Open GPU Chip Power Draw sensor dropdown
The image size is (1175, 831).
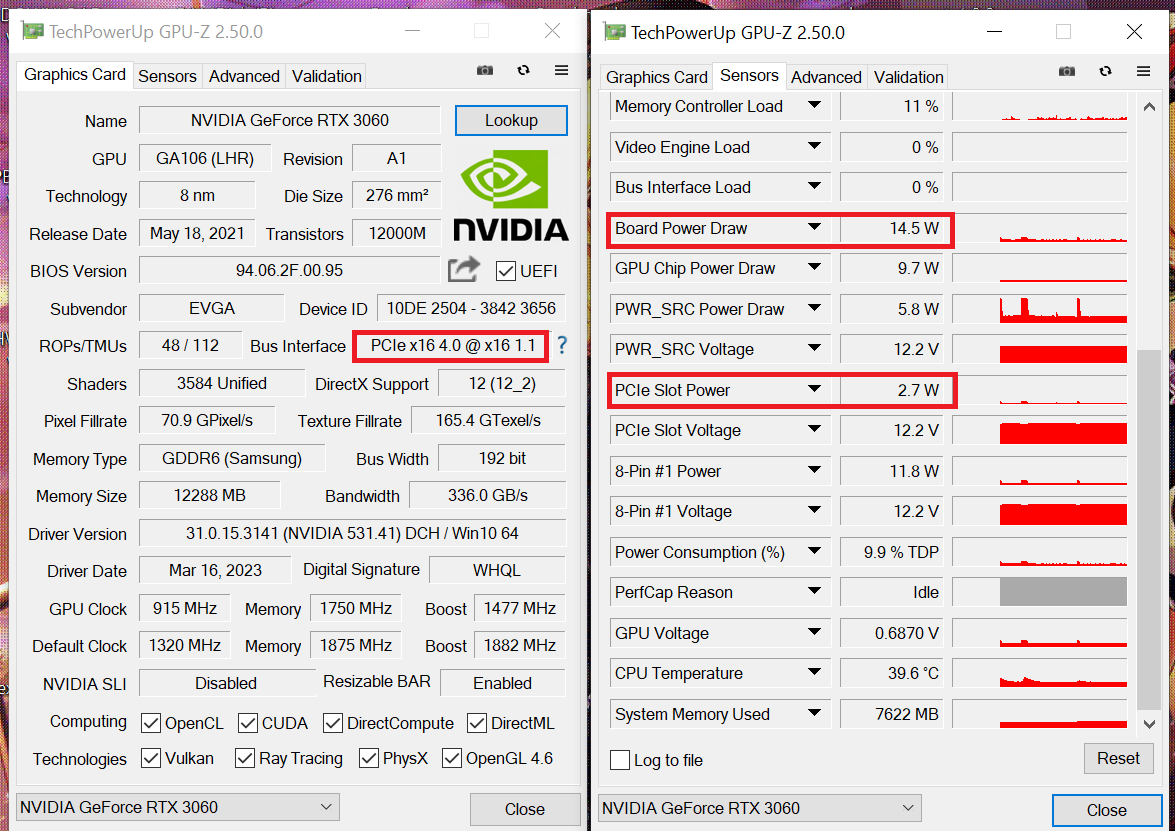(814, 268)
